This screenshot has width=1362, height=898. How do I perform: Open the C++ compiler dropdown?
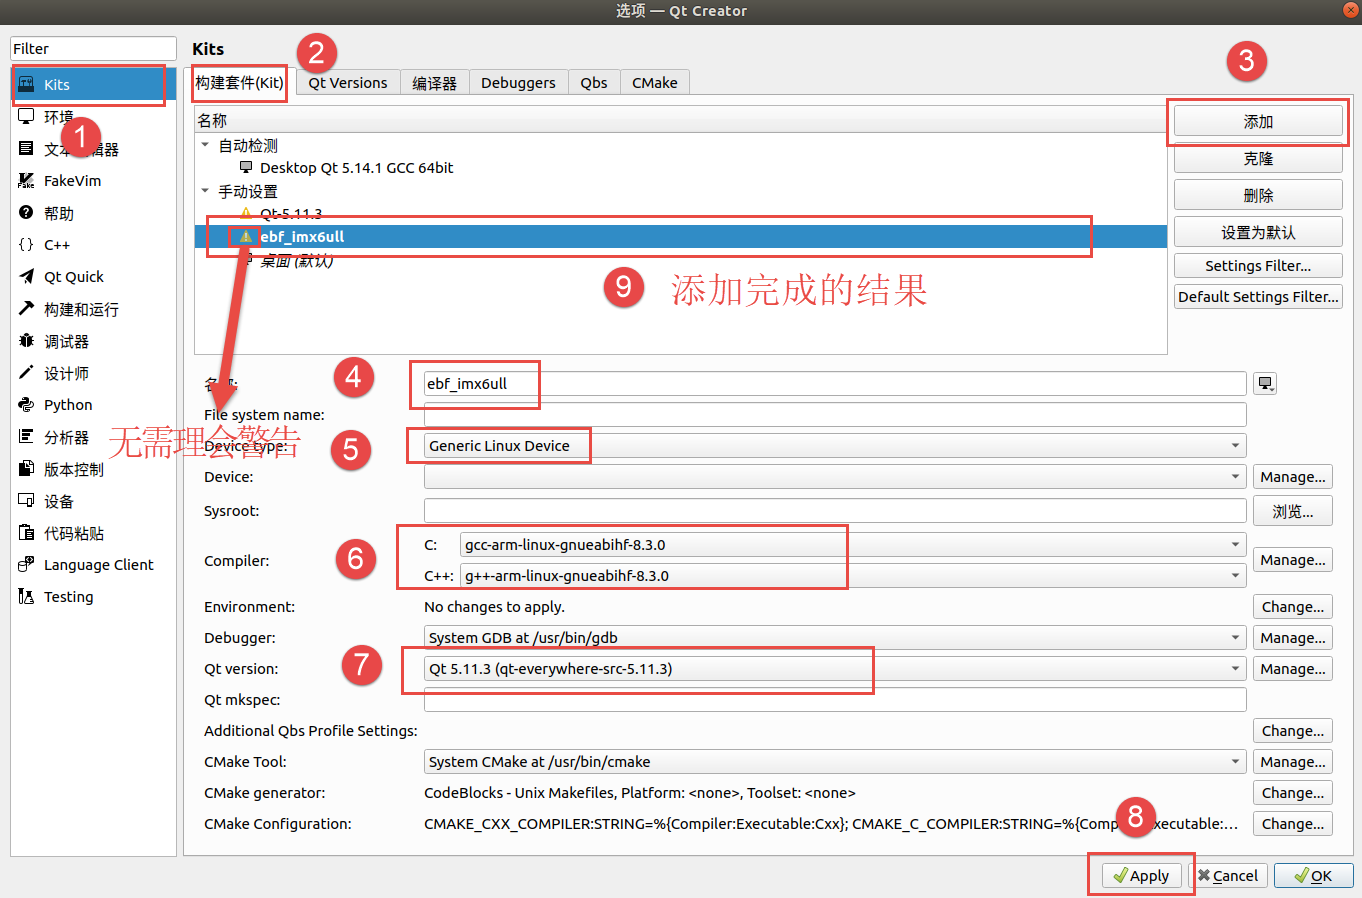click(x=853, y=576)
